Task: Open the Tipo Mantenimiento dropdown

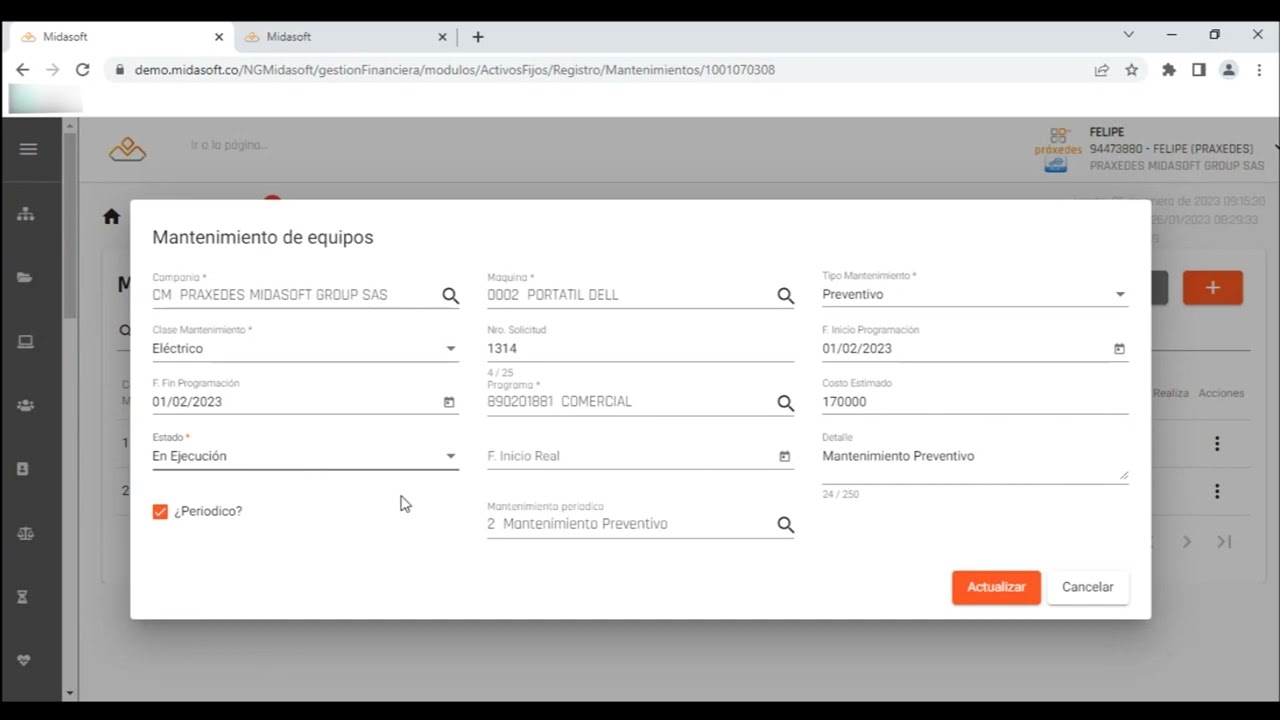Action: point(975,295)
